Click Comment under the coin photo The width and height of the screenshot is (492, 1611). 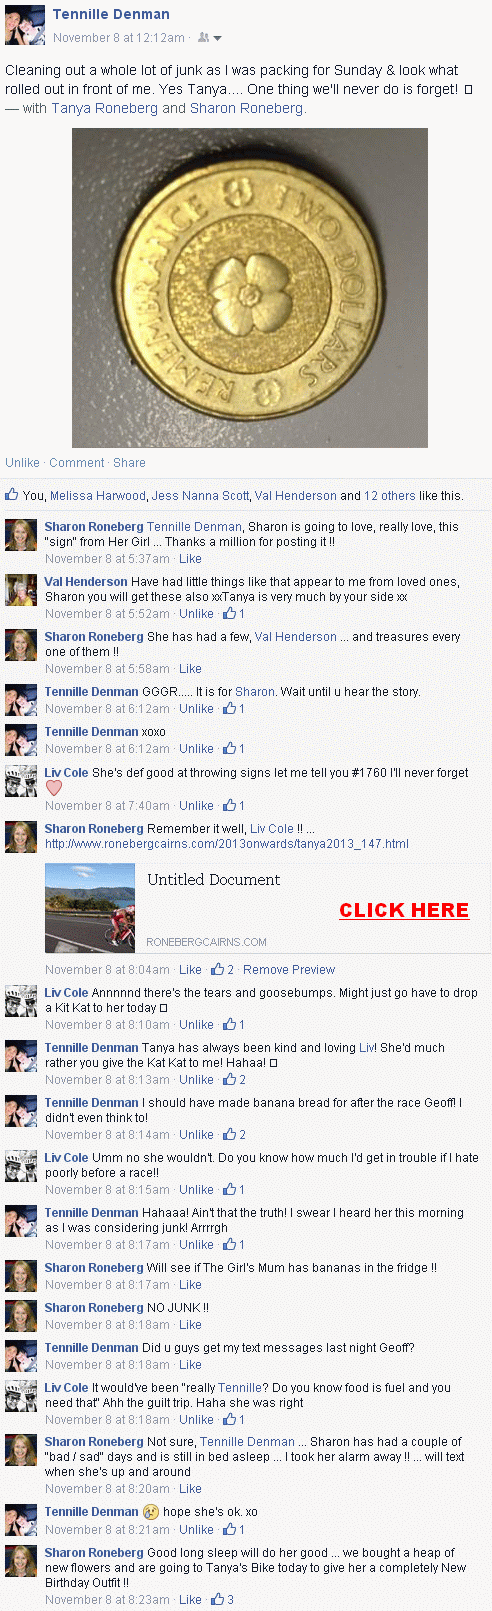(x=77, y=463)
